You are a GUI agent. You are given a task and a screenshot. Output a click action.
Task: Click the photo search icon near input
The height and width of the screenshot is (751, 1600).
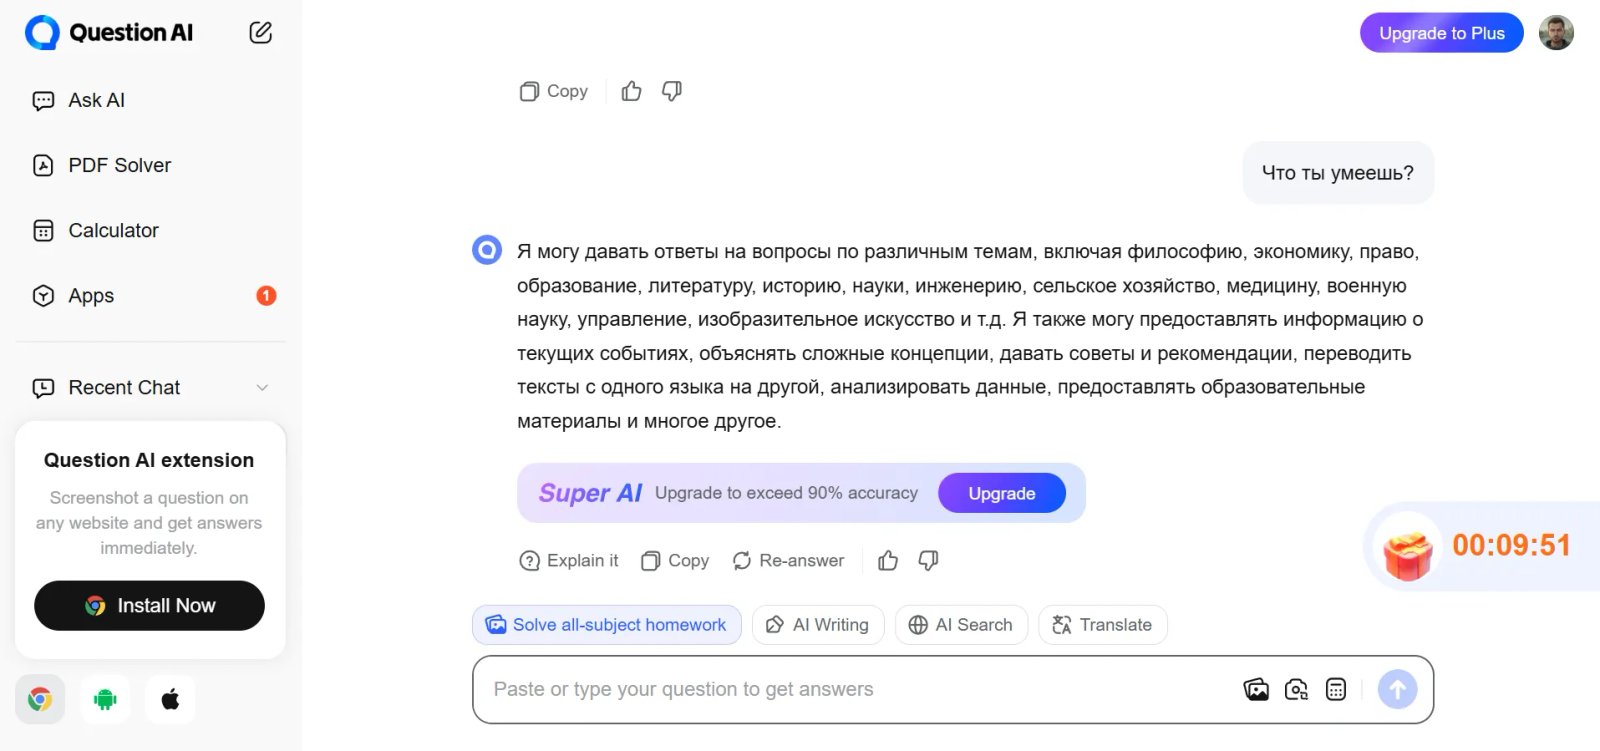[x=1296, y=689]
